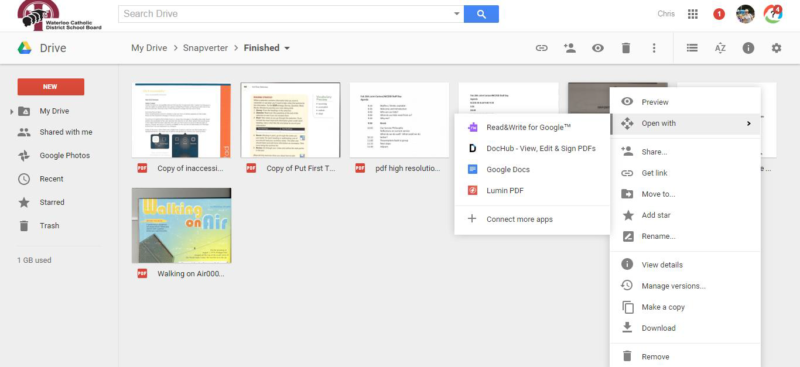Click the Share add-person toolbar icon
800x367 pixels.
(x=569, y=48)
